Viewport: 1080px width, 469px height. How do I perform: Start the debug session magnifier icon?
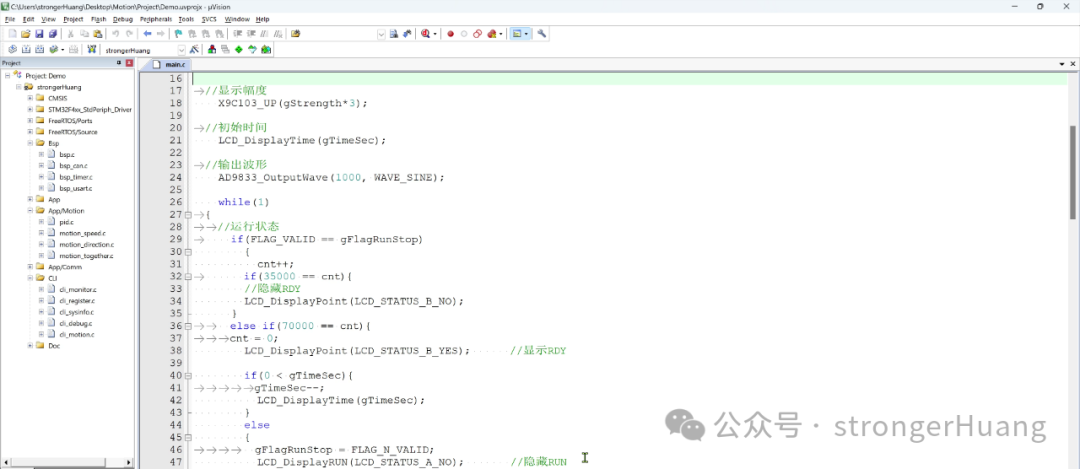point(426,33)
